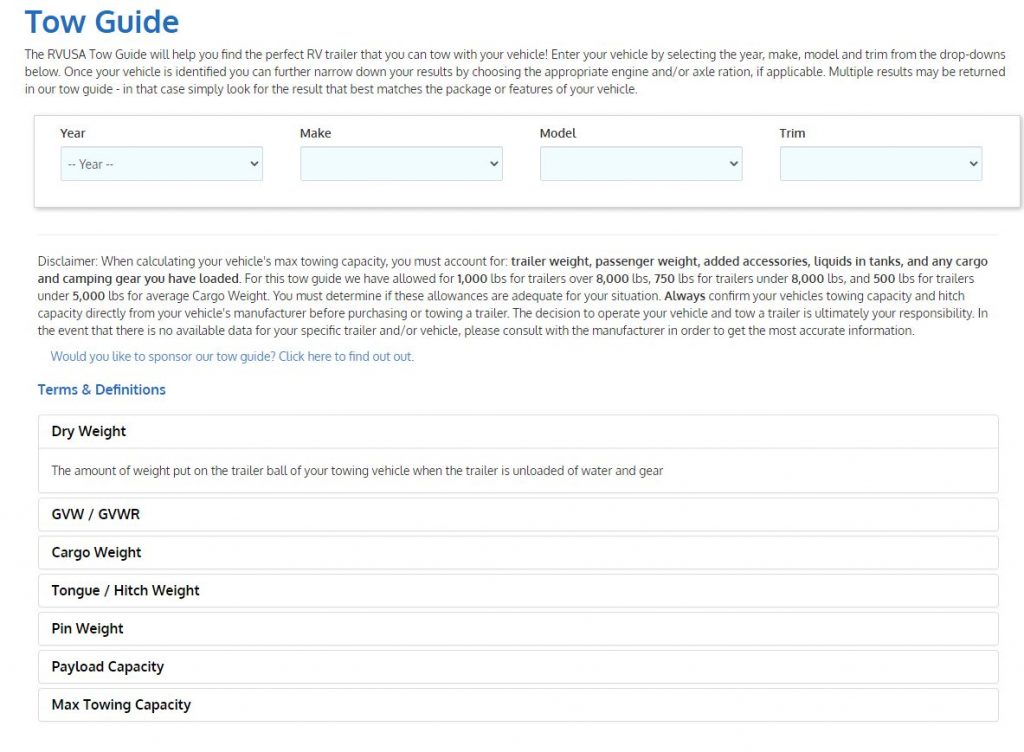The width and height of the screenshot is (1024, 752).
Task: Open the Make dropdown
Action: pos(401,164)
